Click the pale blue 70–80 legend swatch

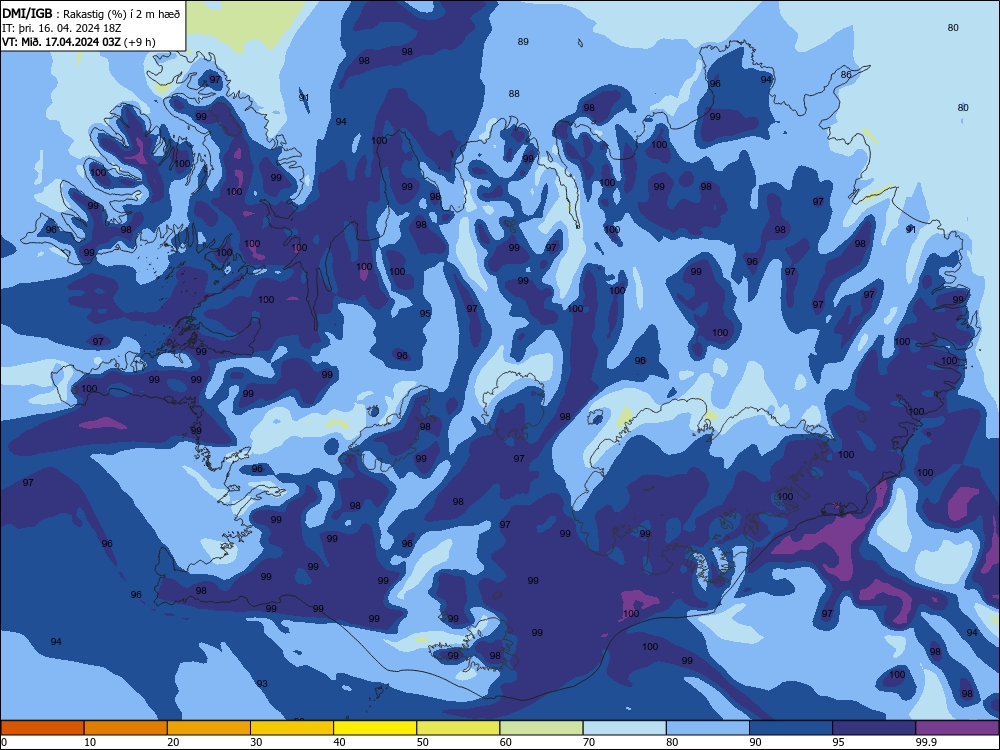coord(624,728)
